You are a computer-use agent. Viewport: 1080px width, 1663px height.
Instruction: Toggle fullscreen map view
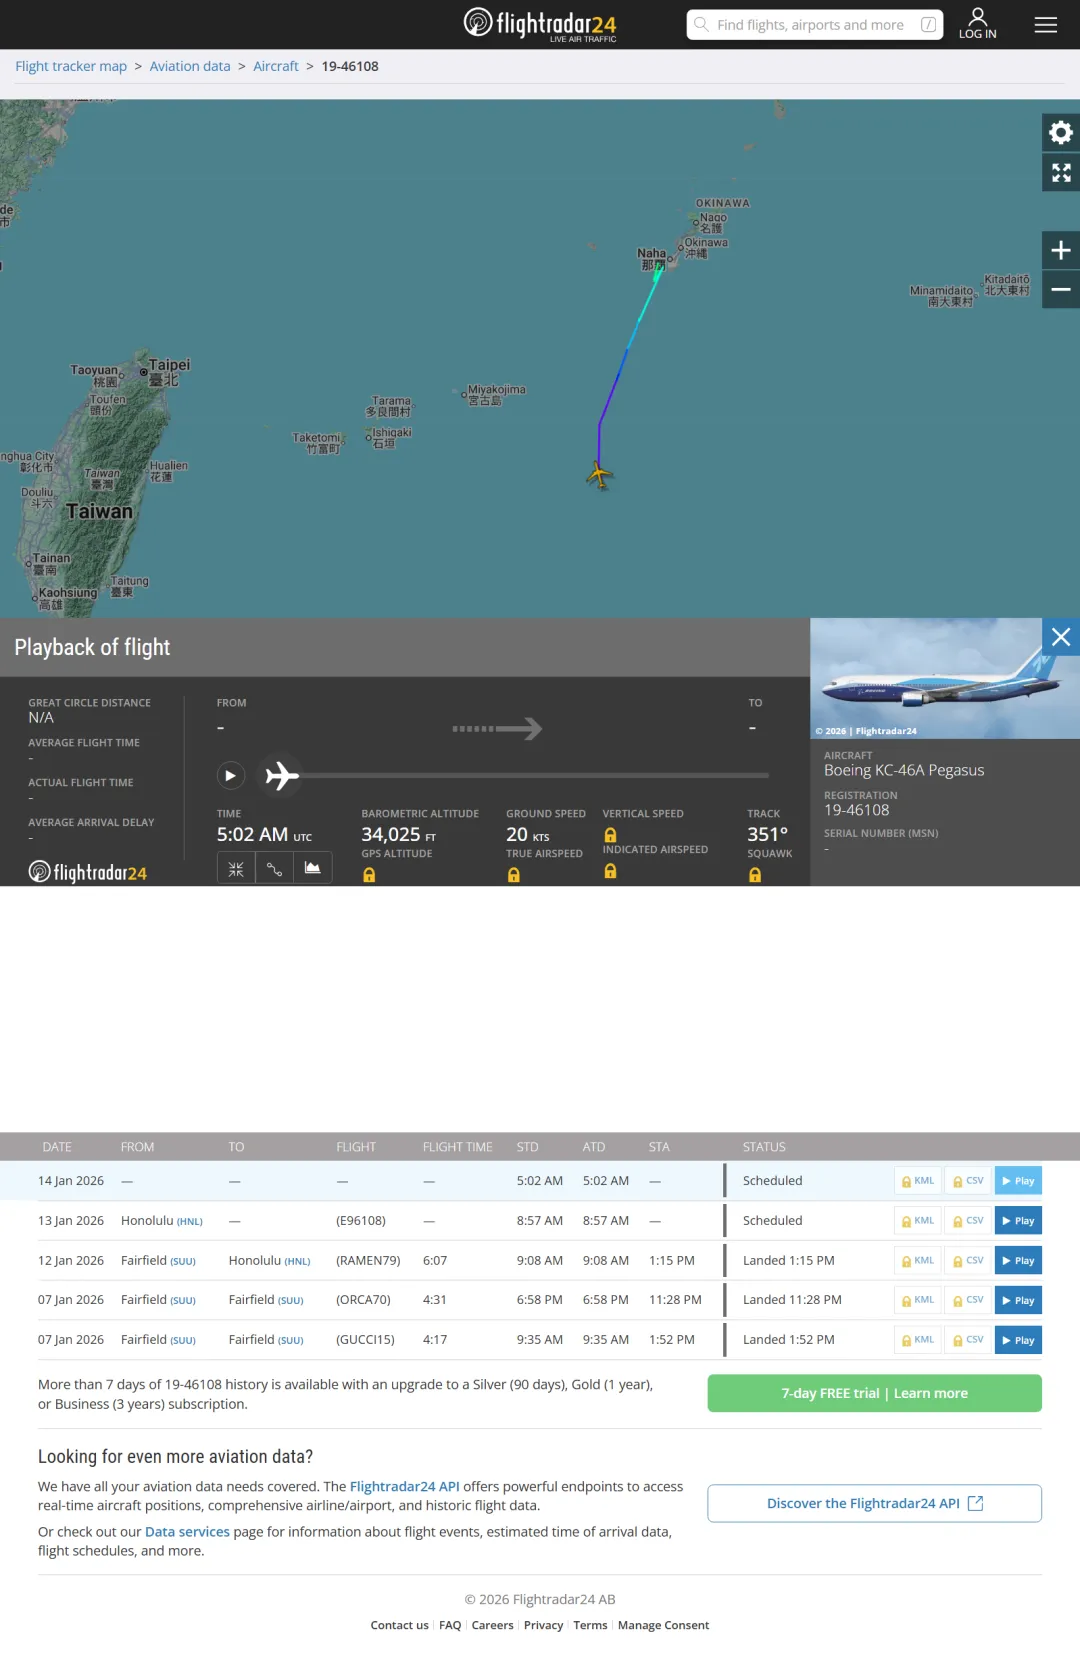pyautogui.click(x=1061, y=173)
